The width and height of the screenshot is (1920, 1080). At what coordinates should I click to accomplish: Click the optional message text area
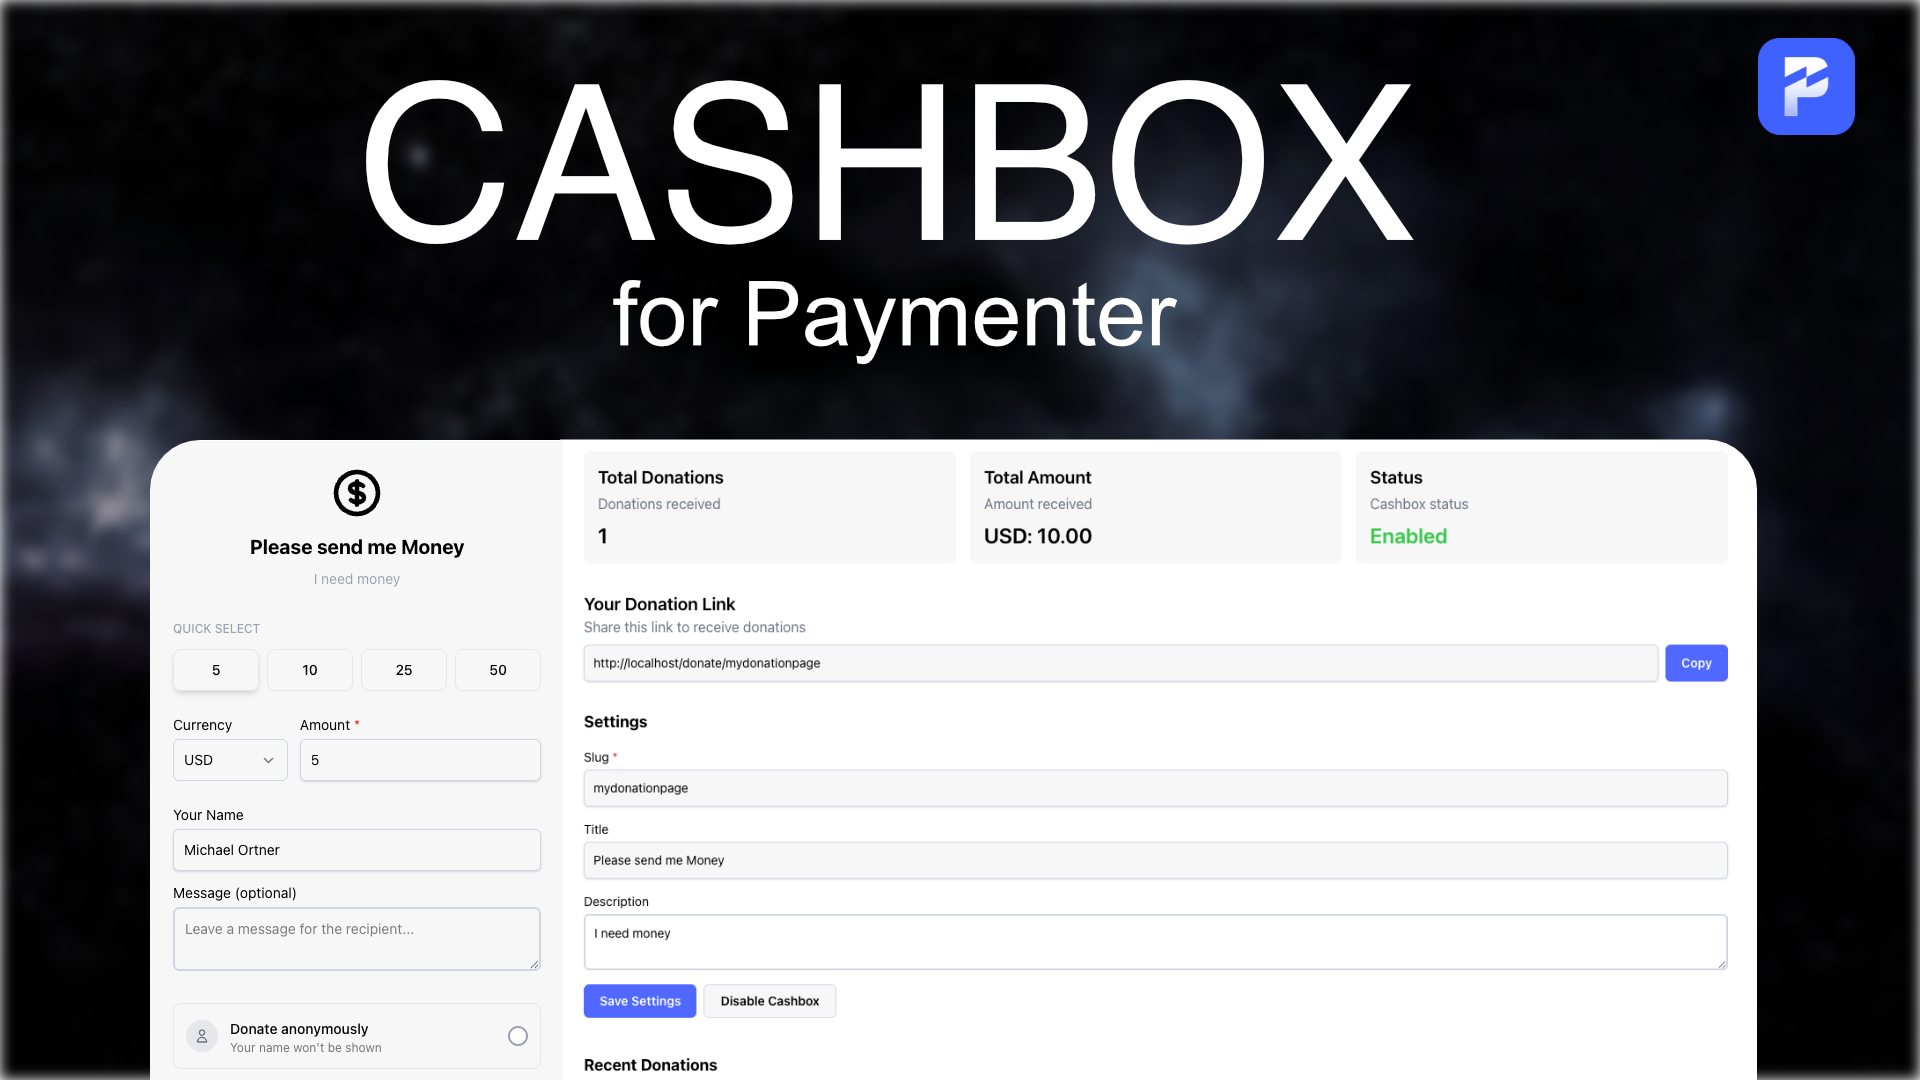tap(356, 938)
